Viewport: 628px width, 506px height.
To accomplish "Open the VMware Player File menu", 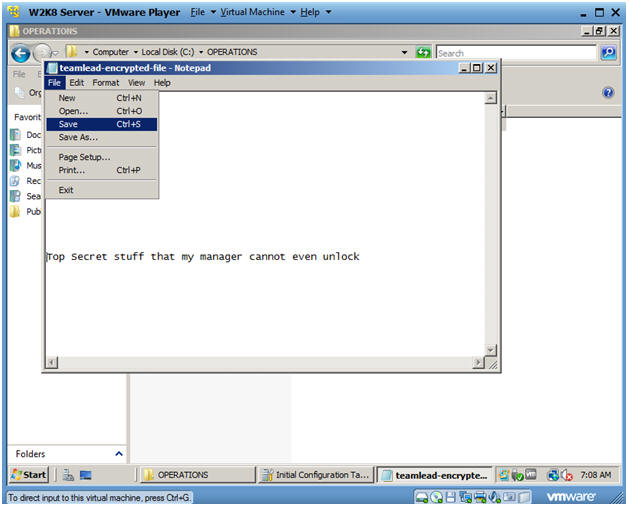I will [203, 12].
